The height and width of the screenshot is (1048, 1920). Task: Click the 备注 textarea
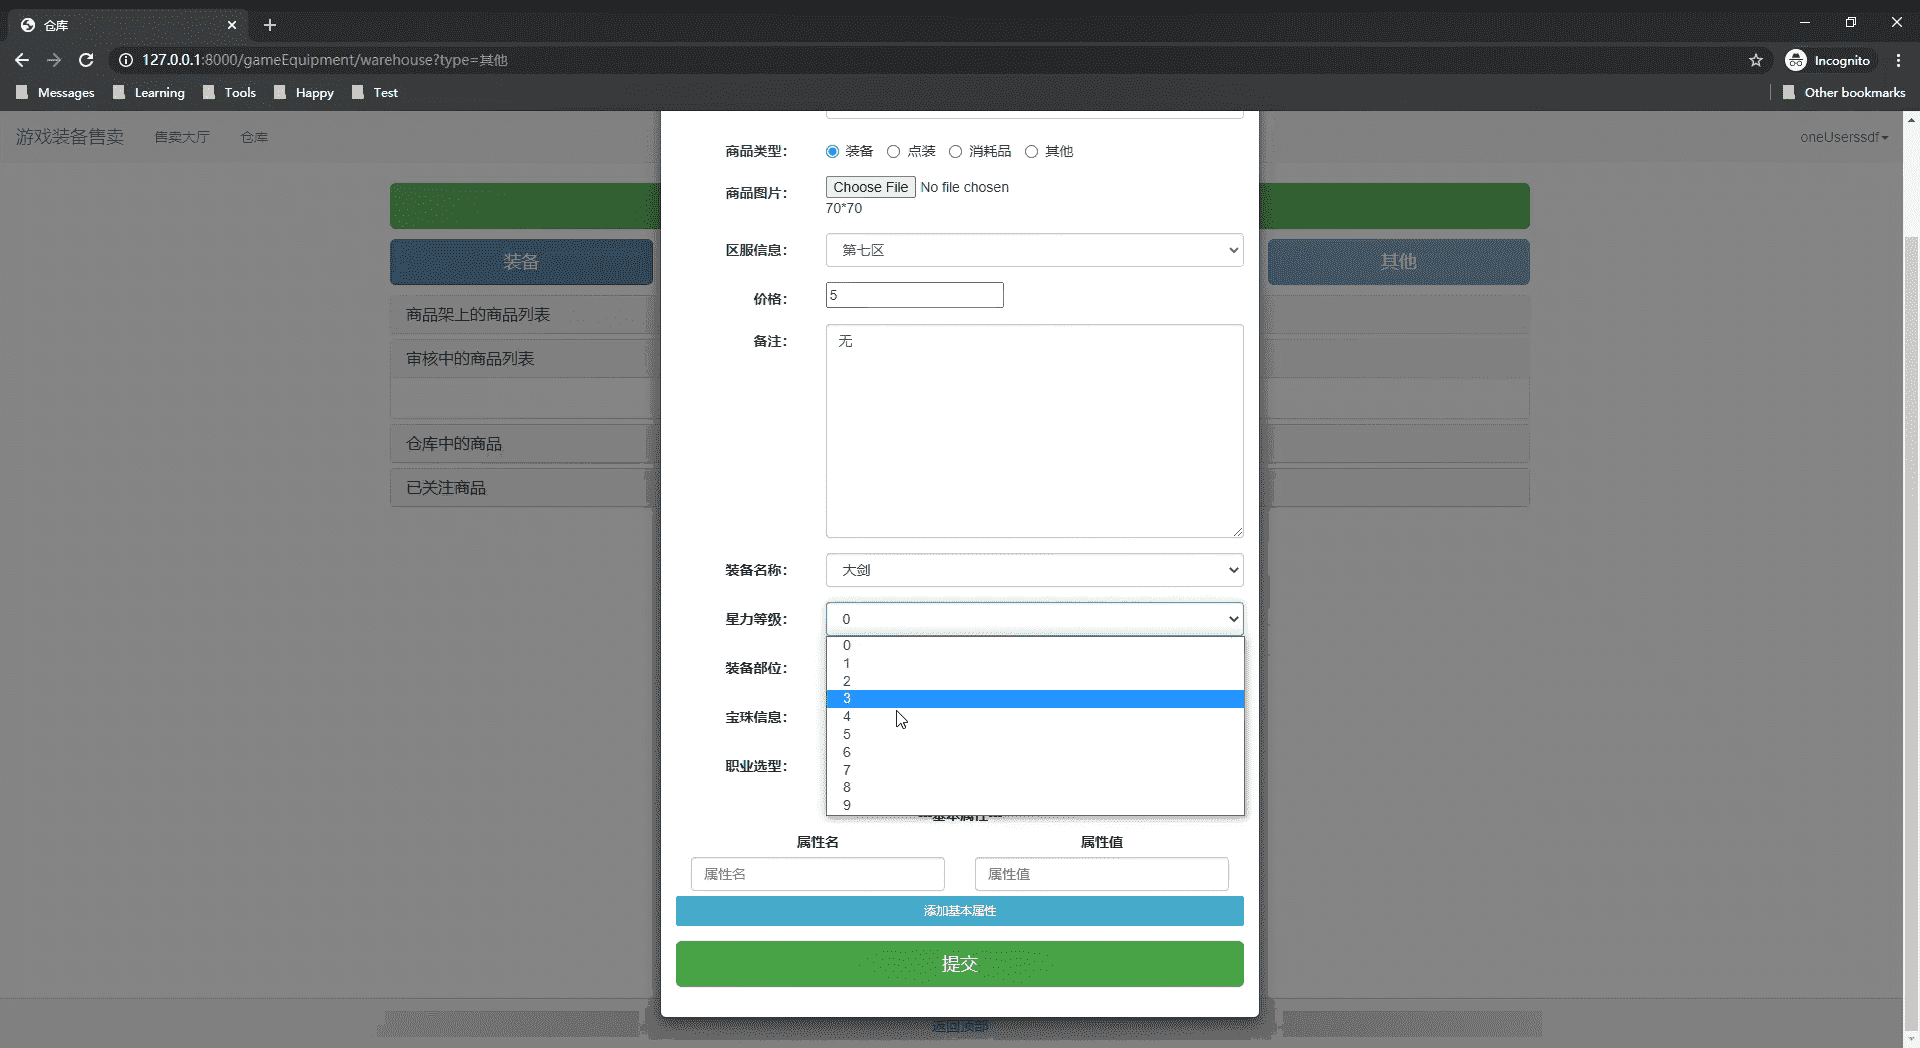(x=1034, y=431)
